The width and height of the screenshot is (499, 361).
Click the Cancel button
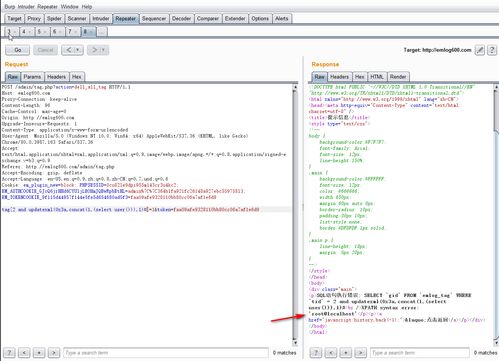point(45,50)
